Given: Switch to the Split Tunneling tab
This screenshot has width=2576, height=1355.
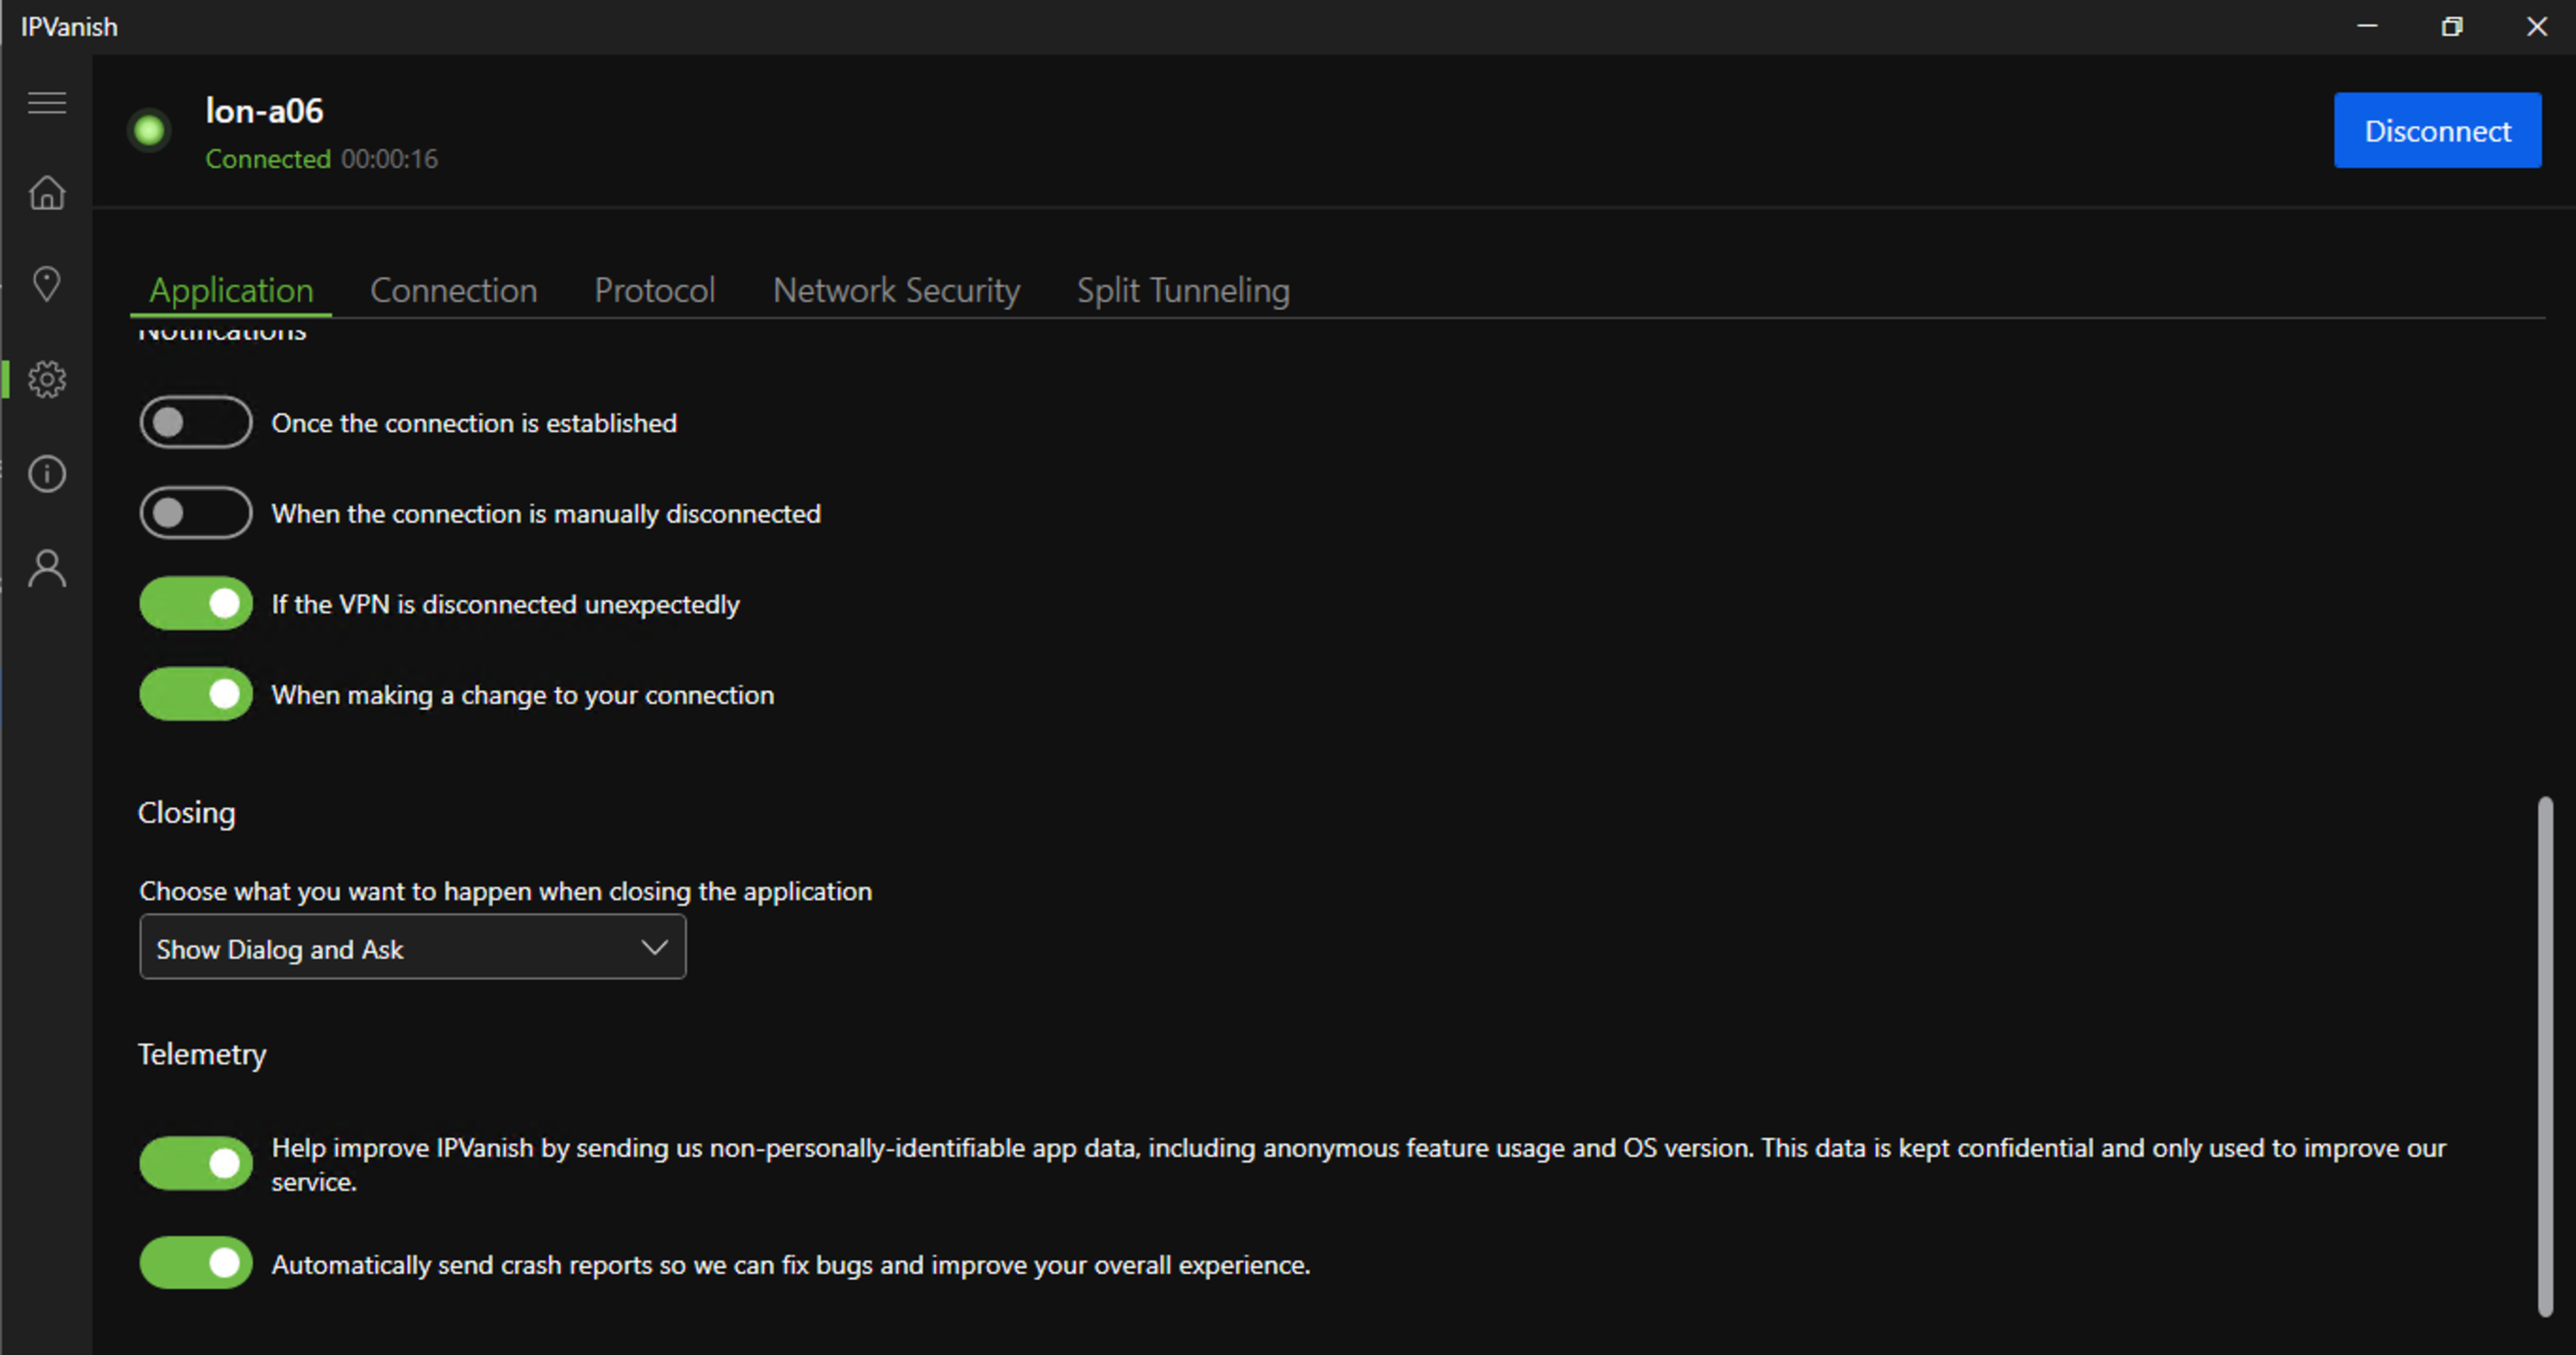Looking at the screenshot, I should (x=1183, y=290).
